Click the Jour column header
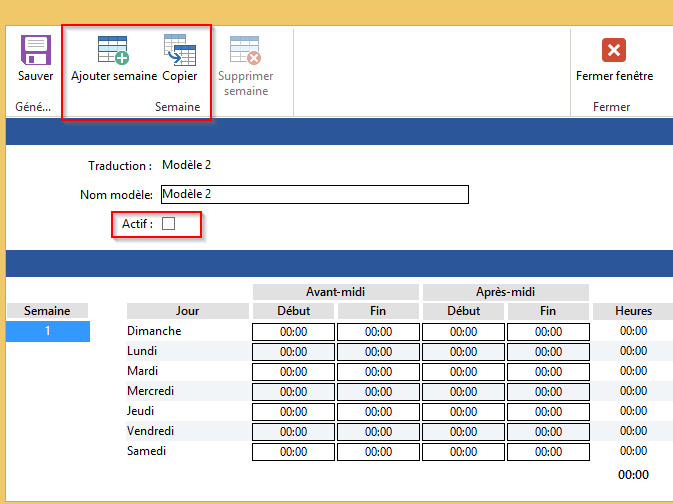The height and width of the screenshot is (504, 673). (x=187, y=311)
